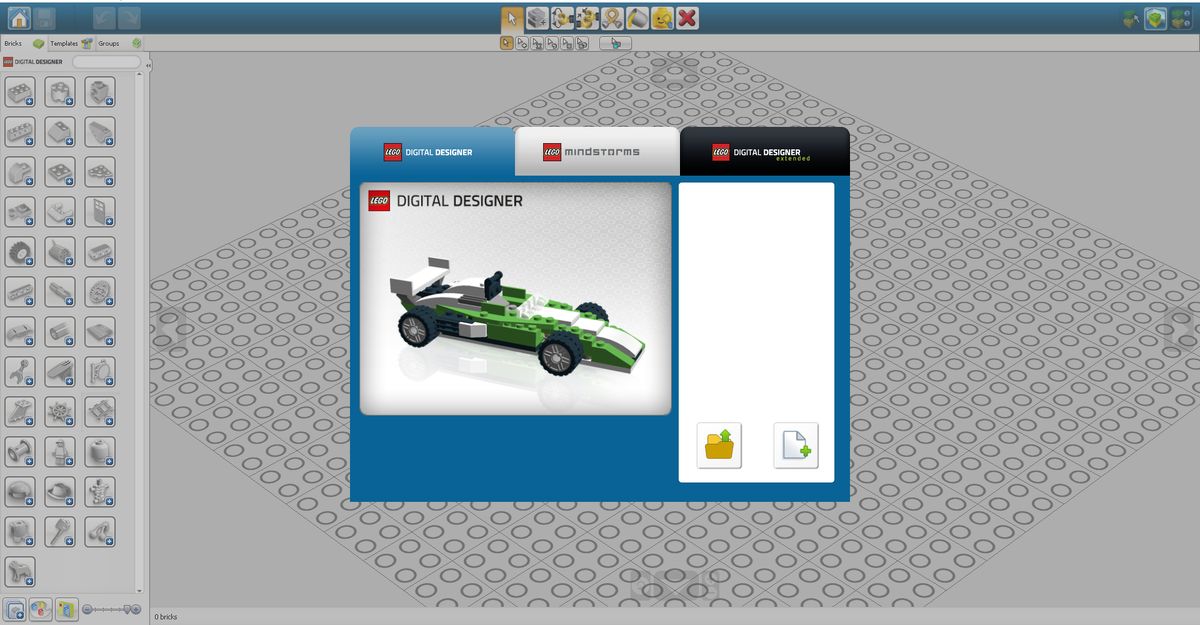1200x625 pixels.
Task: Pick the Hinge Align tool
Action: (587, 17)
